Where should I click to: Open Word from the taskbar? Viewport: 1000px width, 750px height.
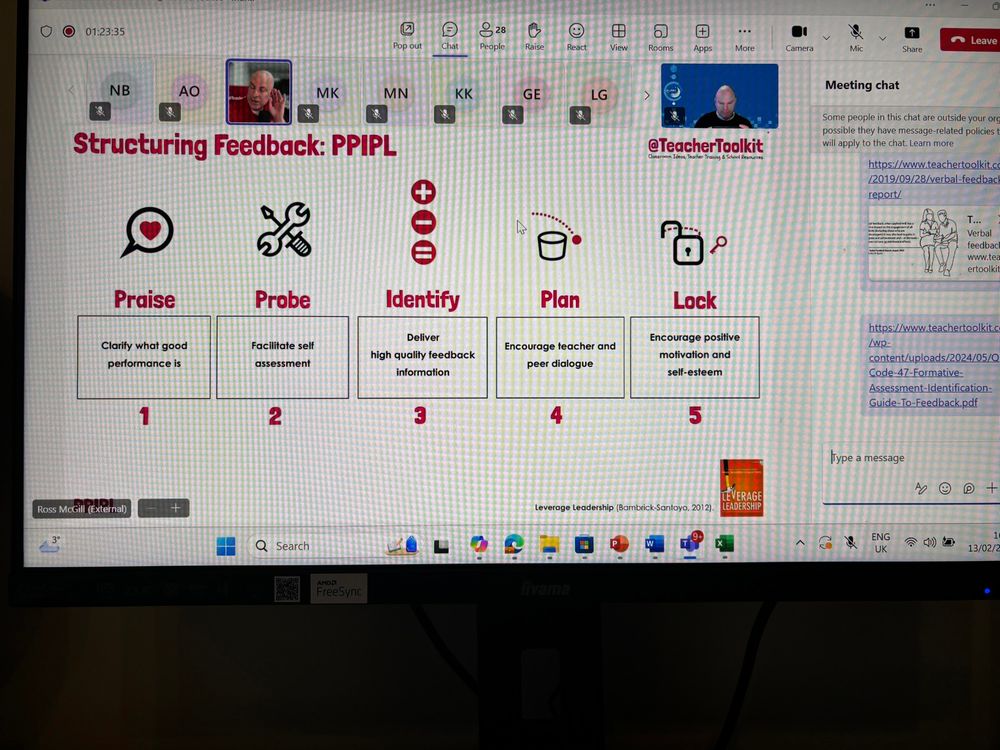pyautogui.click(x=654, y=544)
